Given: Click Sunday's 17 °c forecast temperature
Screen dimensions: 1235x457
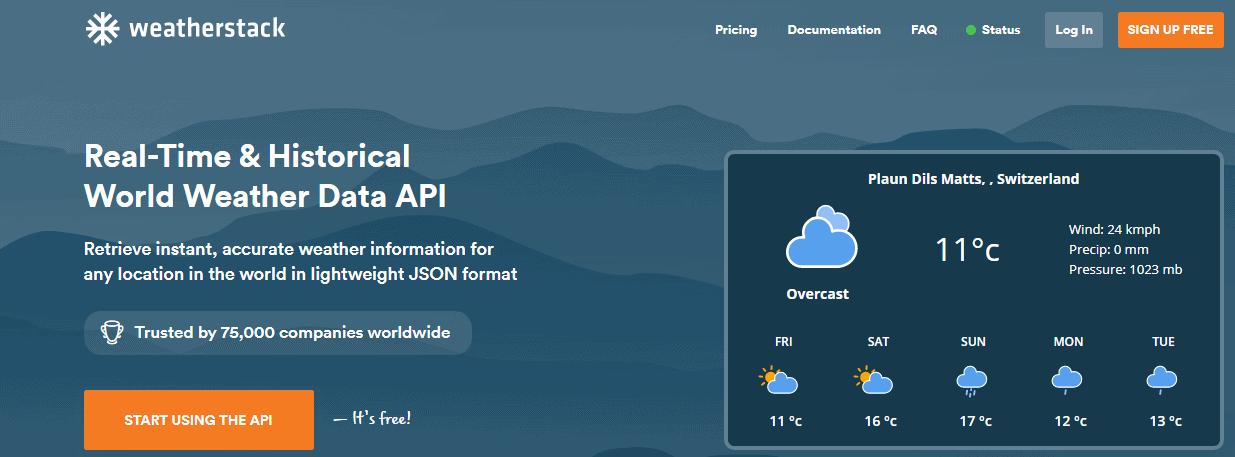Looking at the screenshot, I should [x=975, y=421].
